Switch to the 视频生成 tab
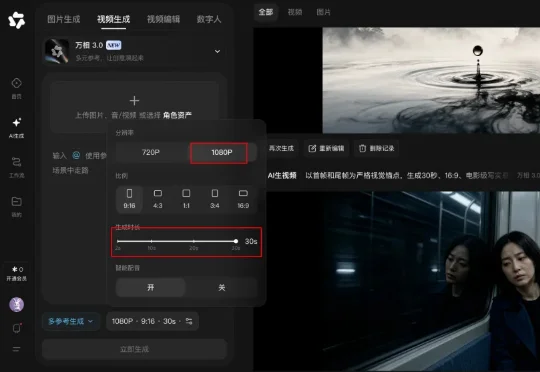Screen dimensions: 540x372 [x=113, y=19]
